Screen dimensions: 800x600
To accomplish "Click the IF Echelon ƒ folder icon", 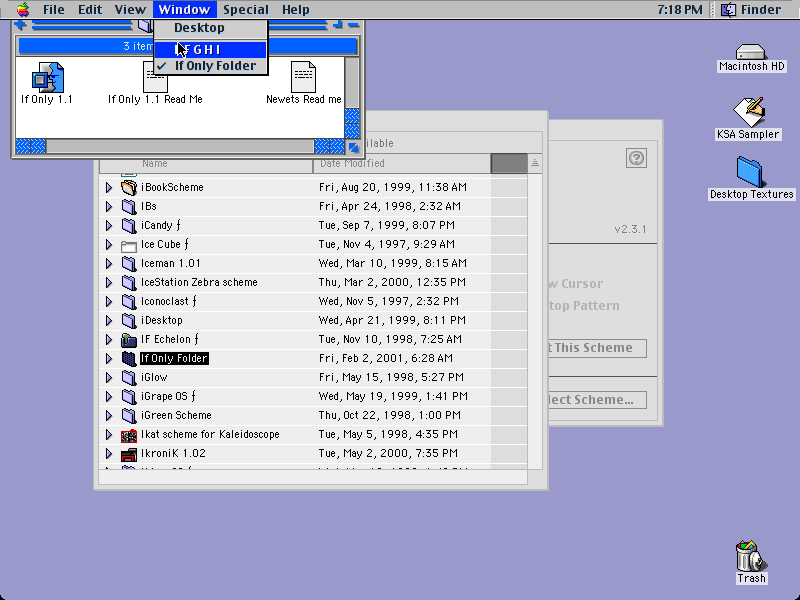I will [x=129, y=339].
